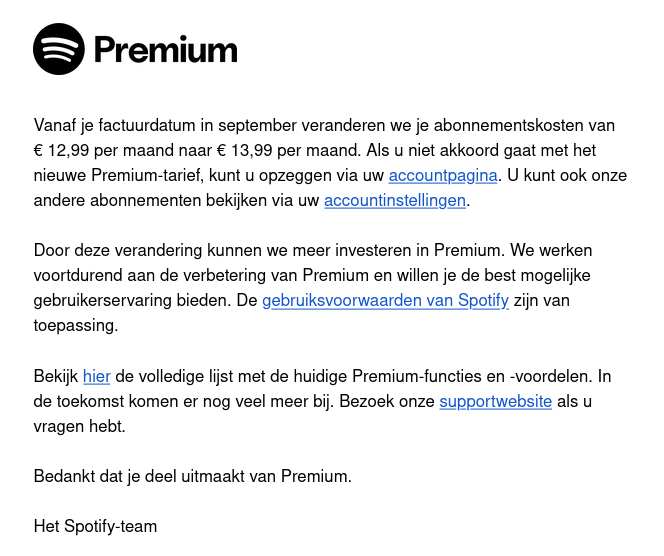
Task: Click the word 'Premium-tarief' in the text
Action: point(144,176)
